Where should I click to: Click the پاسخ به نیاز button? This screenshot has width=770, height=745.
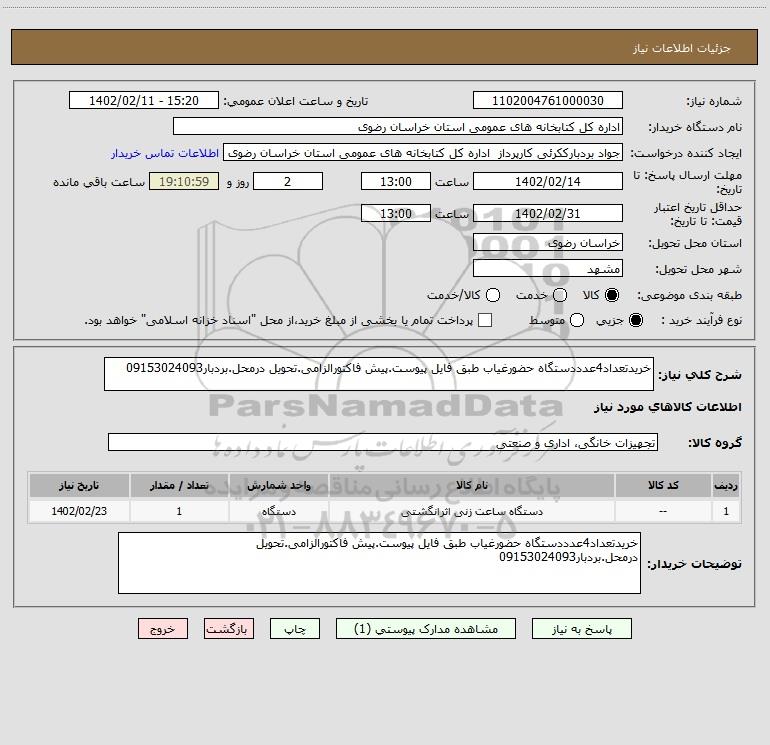coord(581,629)
